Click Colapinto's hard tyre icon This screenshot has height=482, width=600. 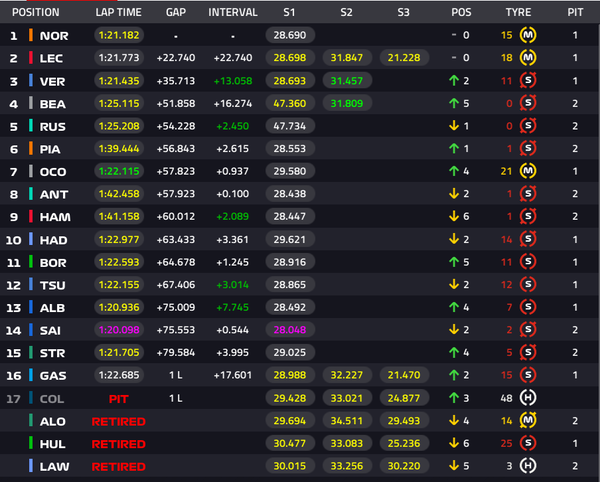tap(529, 398)
